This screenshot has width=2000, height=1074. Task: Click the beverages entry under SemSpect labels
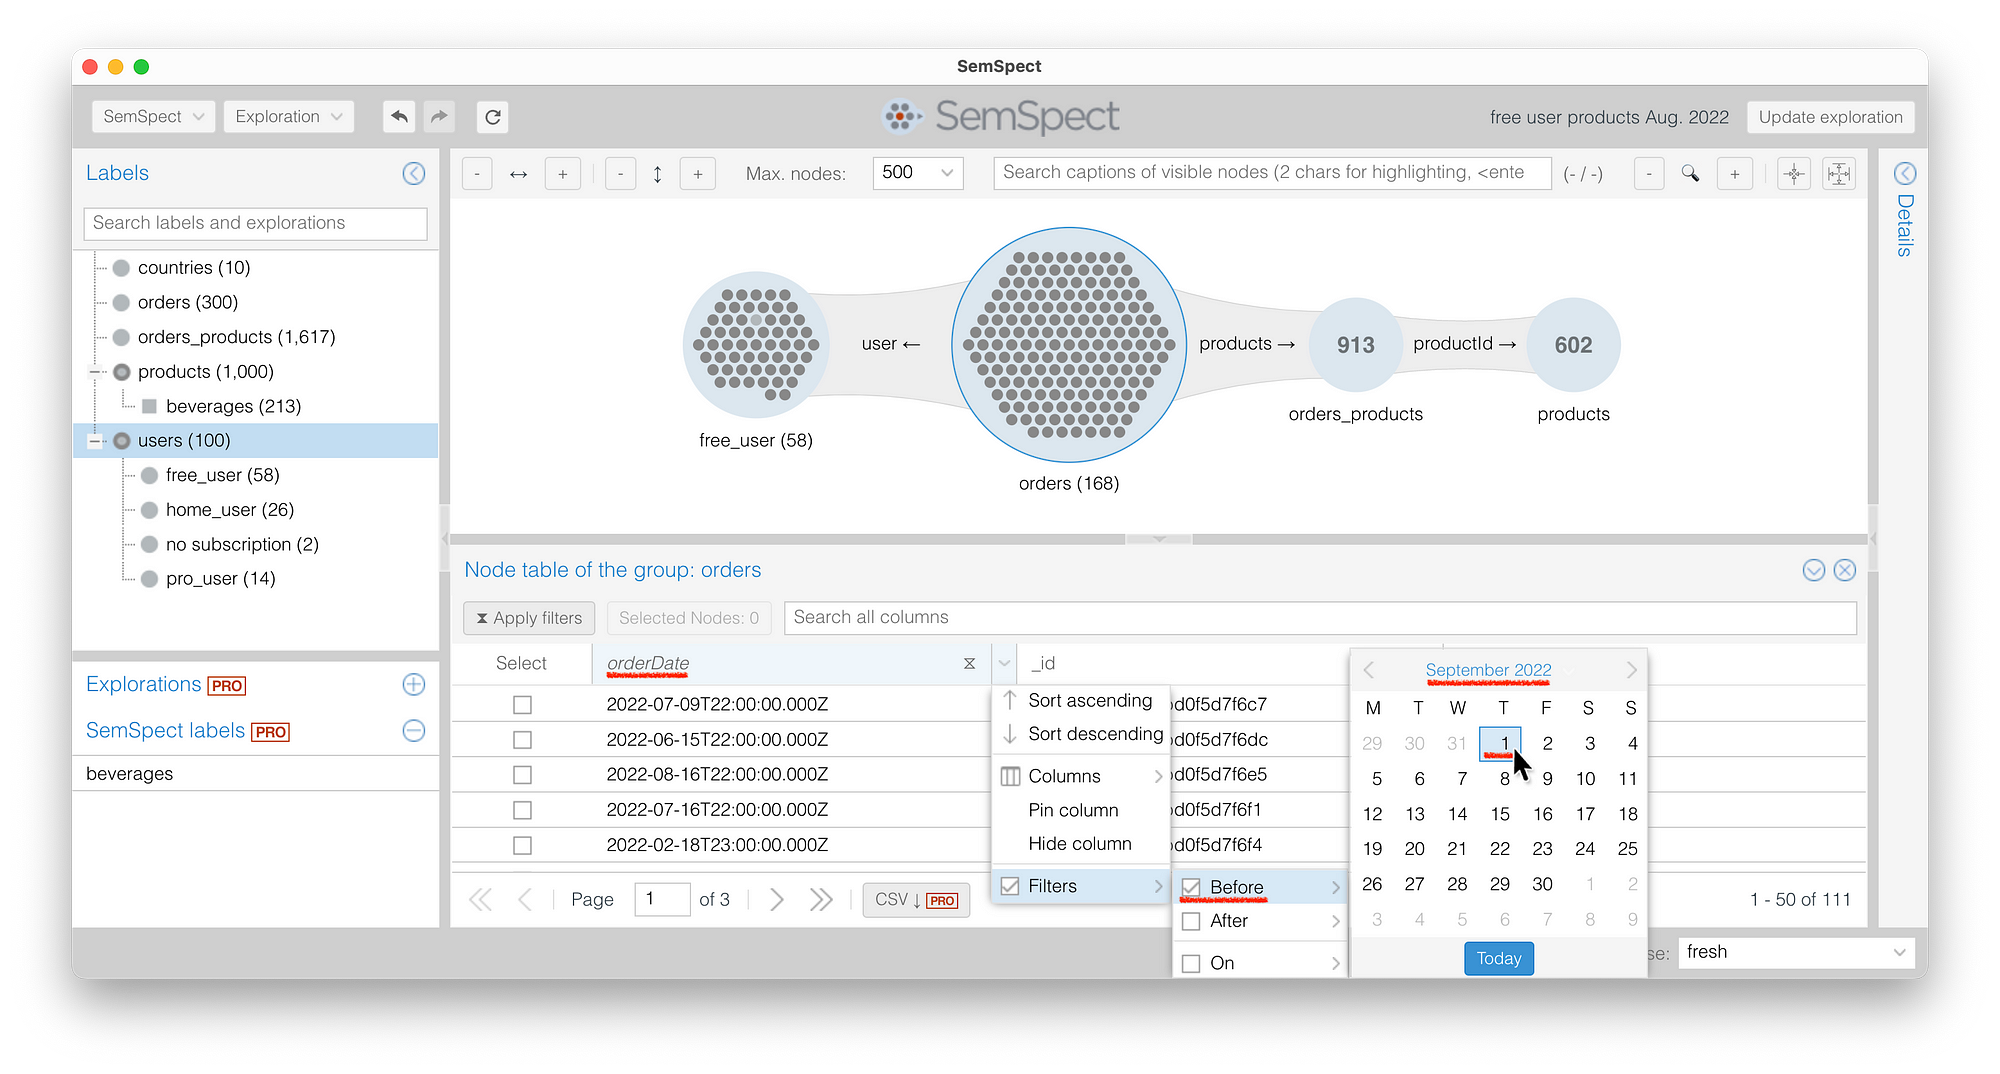[x=130, y=774]
